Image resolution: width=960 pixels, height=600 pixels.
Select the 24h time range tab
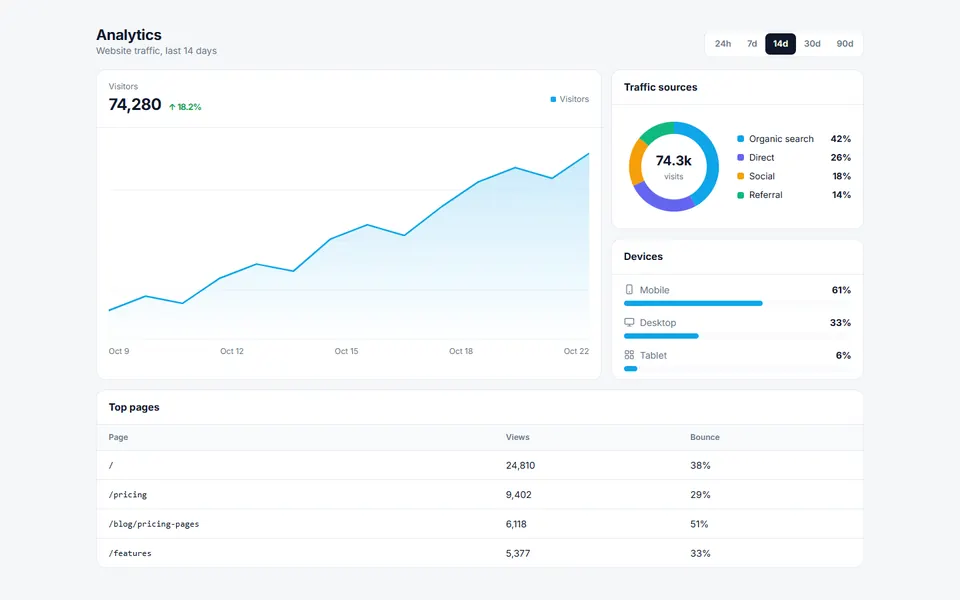722,43
